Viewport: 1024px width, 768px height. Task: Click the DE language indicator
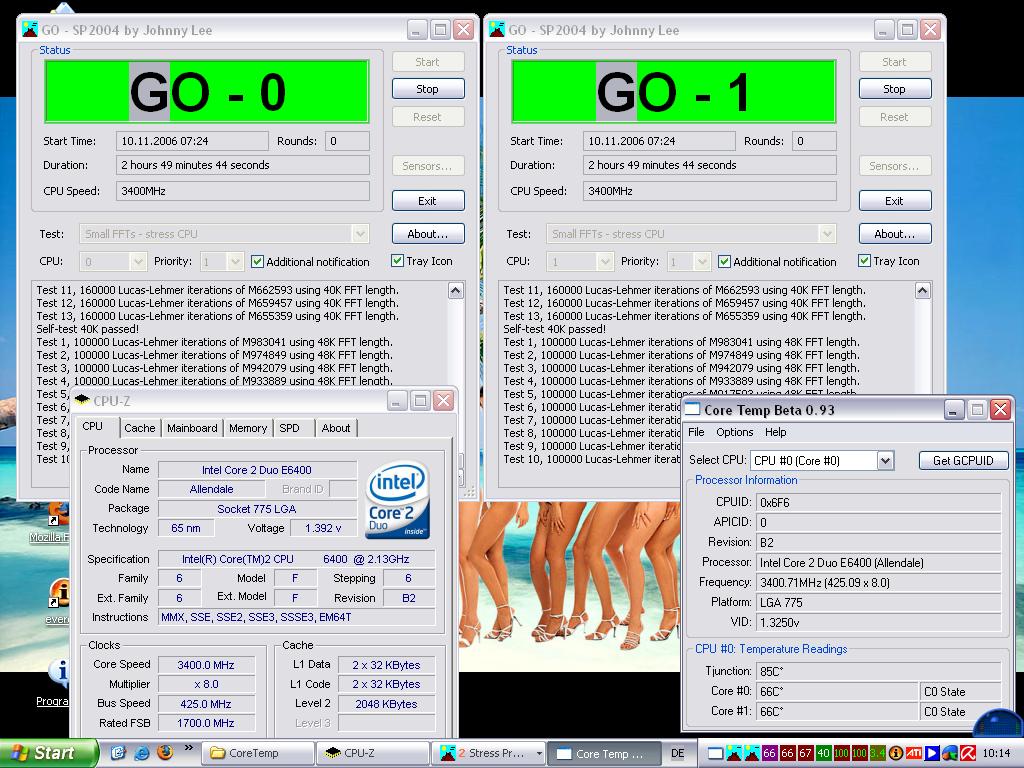(678, 753)
